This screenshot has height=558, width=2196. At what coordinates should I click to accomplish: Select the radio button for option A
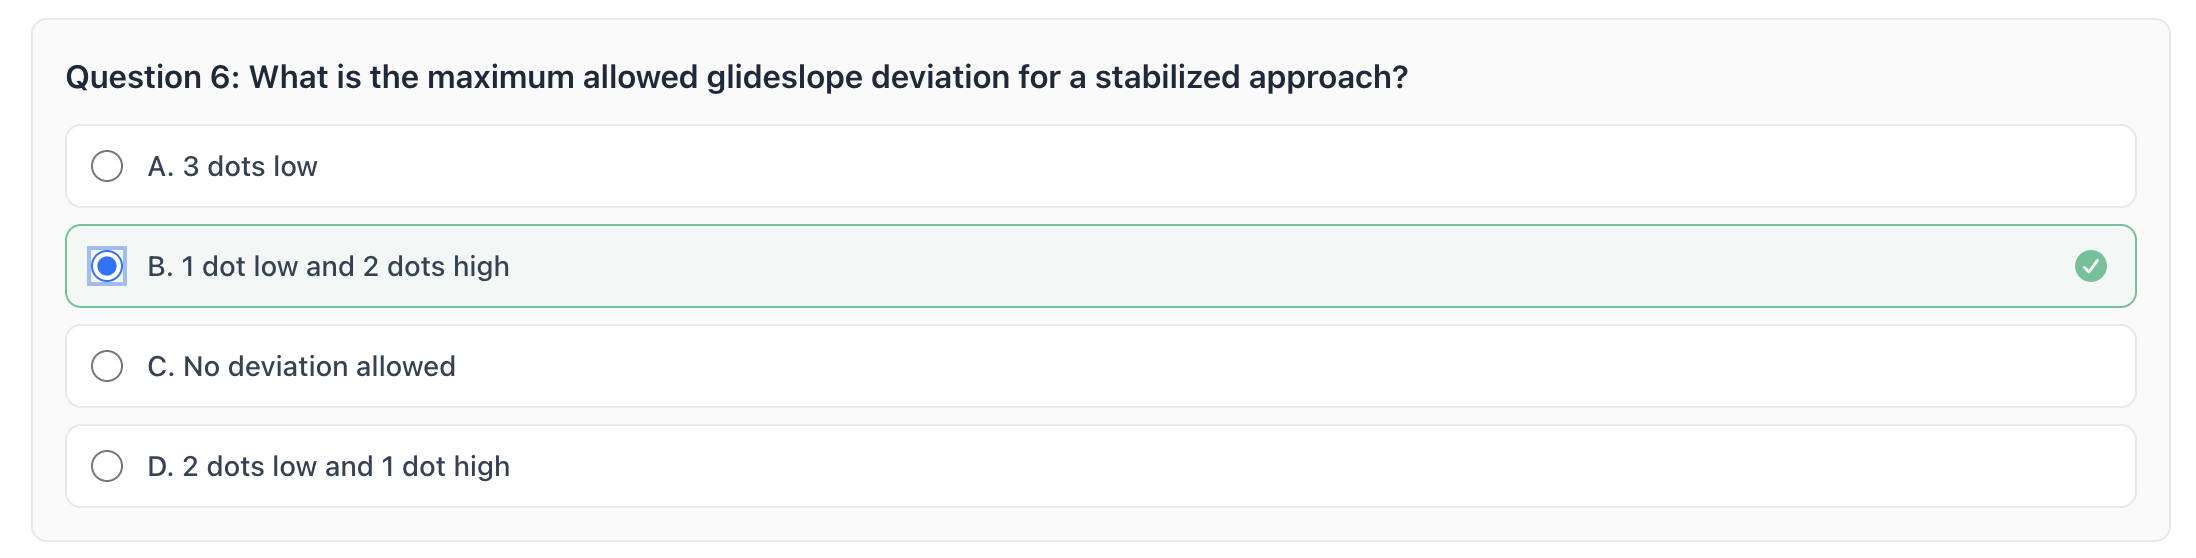[x=107, y=166]
